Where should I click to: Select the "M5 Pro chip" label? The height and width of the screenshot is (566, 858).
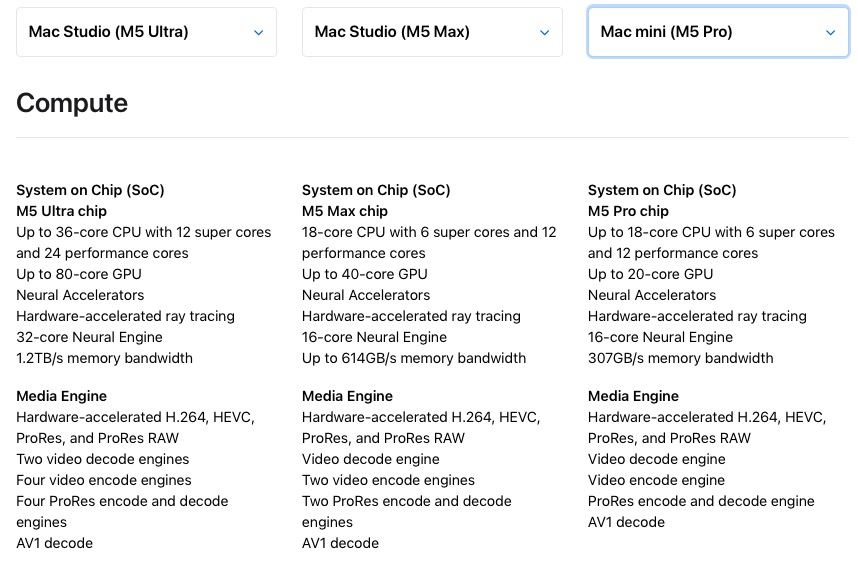pyautogui.click(x=628, y=211)
